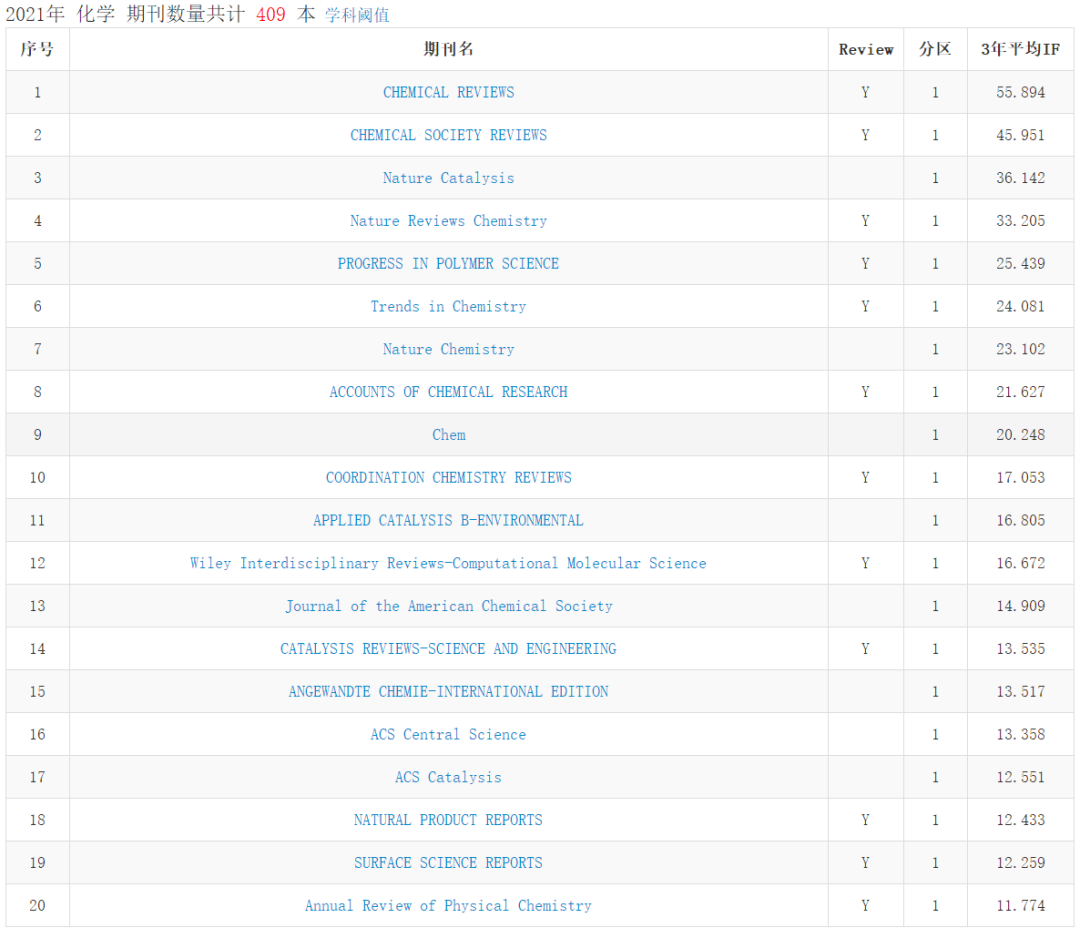Select the IF value 24.081
This screenshot has height=928, width=1080.
pos(1021,306)
